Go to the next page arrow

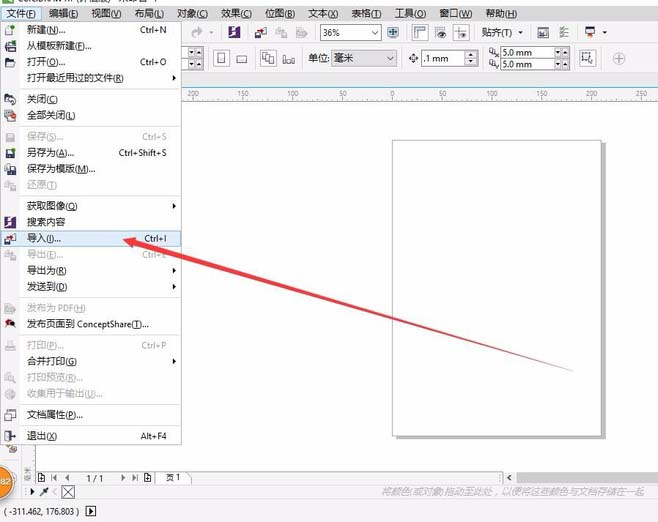[123, 478]
